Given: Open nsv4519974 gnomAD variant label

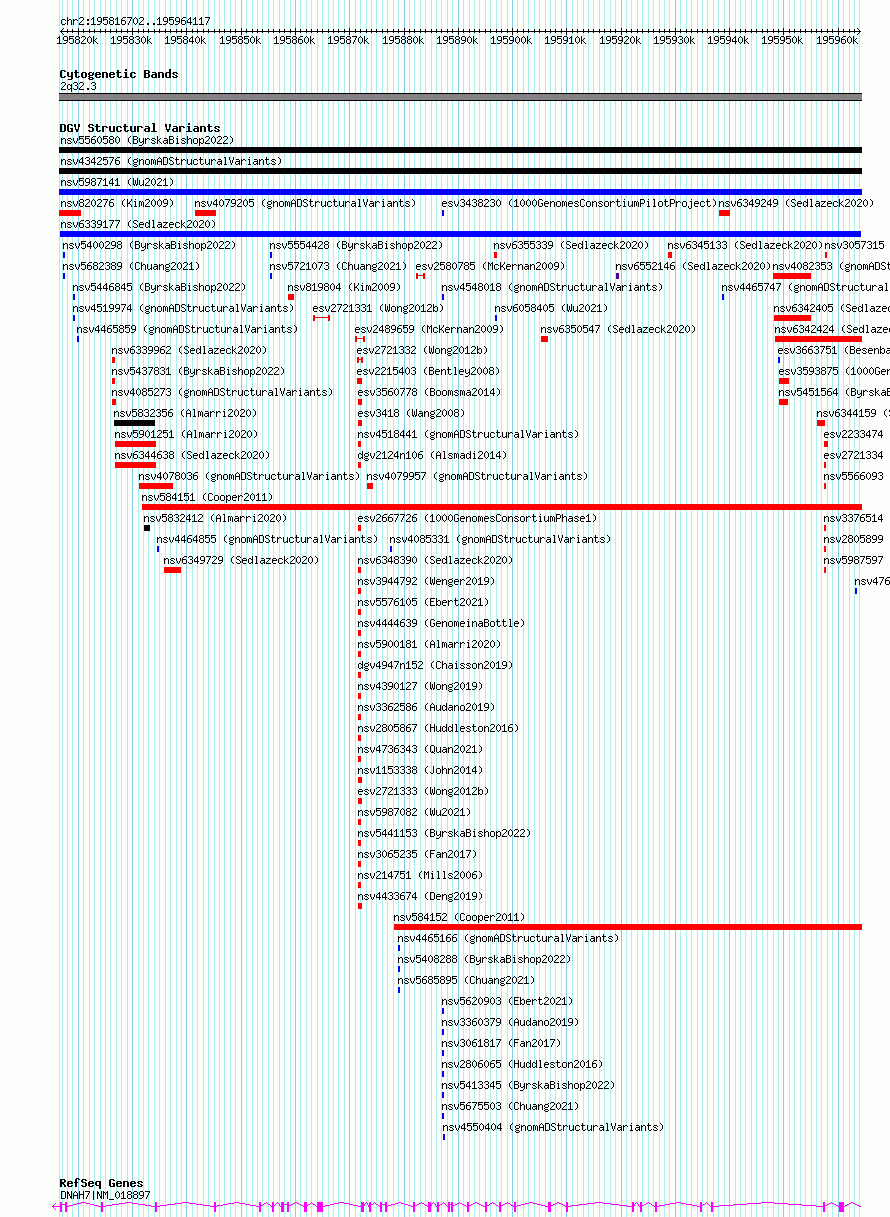Looking at the screenshot, I should click(x=183, y=308).
